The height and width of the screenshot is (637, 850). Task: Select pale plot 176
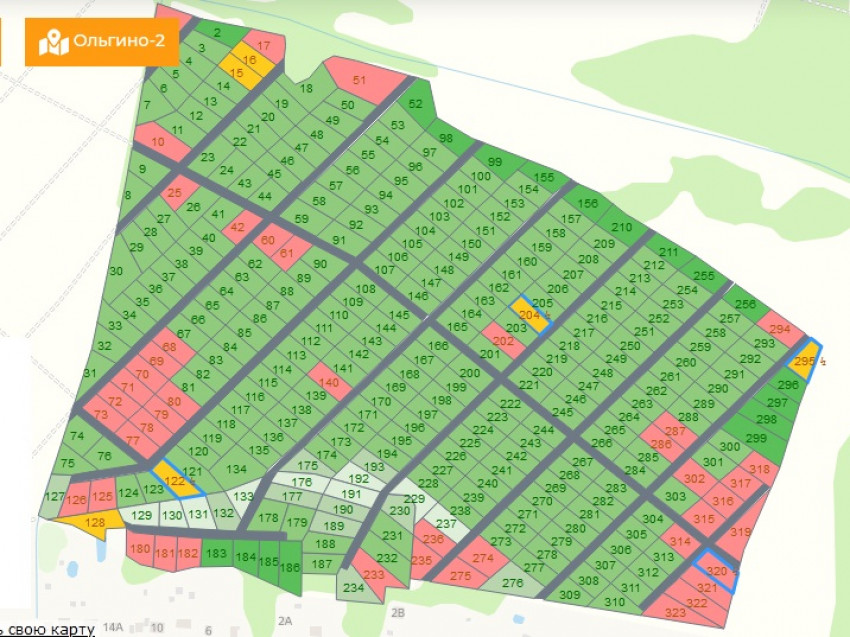[x=300, y=482]
